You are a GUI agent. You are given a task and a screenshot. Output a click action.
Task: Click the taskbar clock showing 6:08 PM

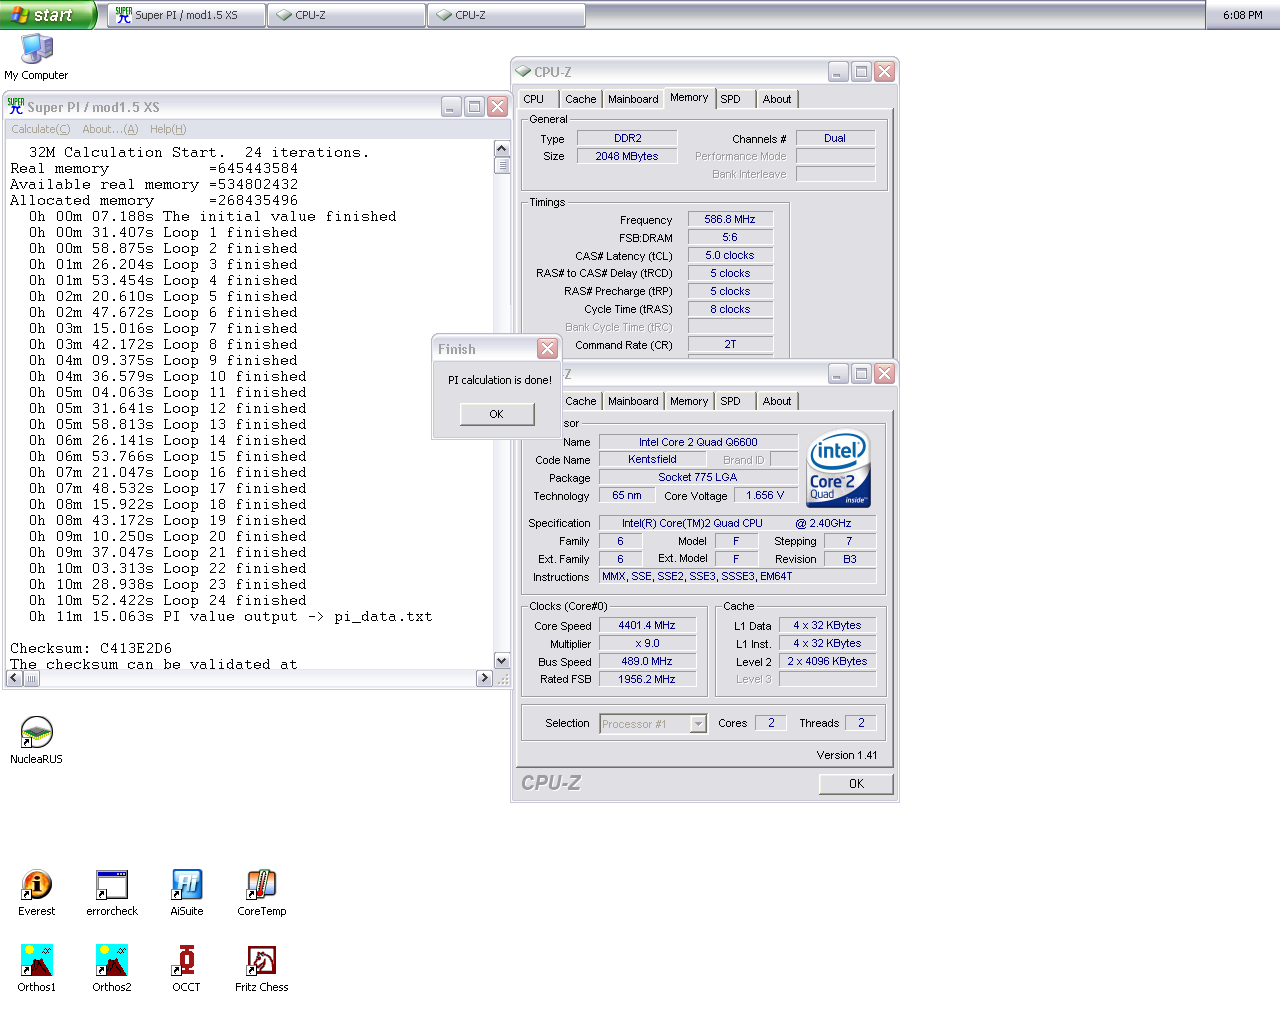[1242, 15]
